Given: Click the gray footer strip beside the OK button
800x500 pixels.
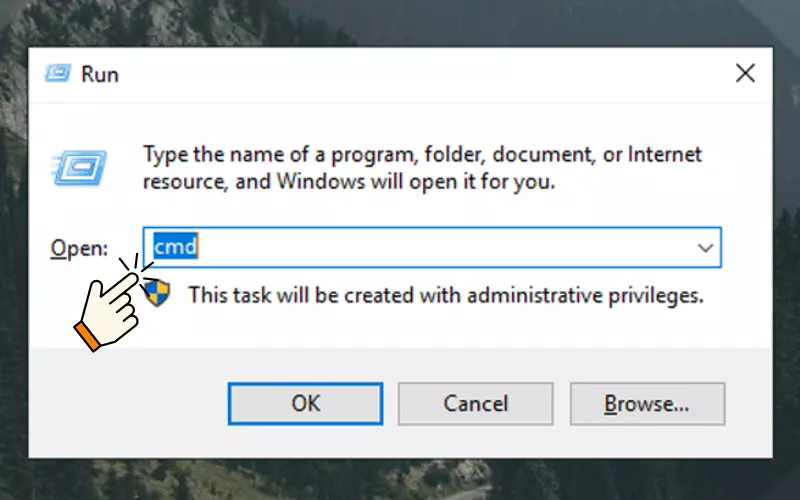Looking at the screenshot, I should [x=128, y=403].
